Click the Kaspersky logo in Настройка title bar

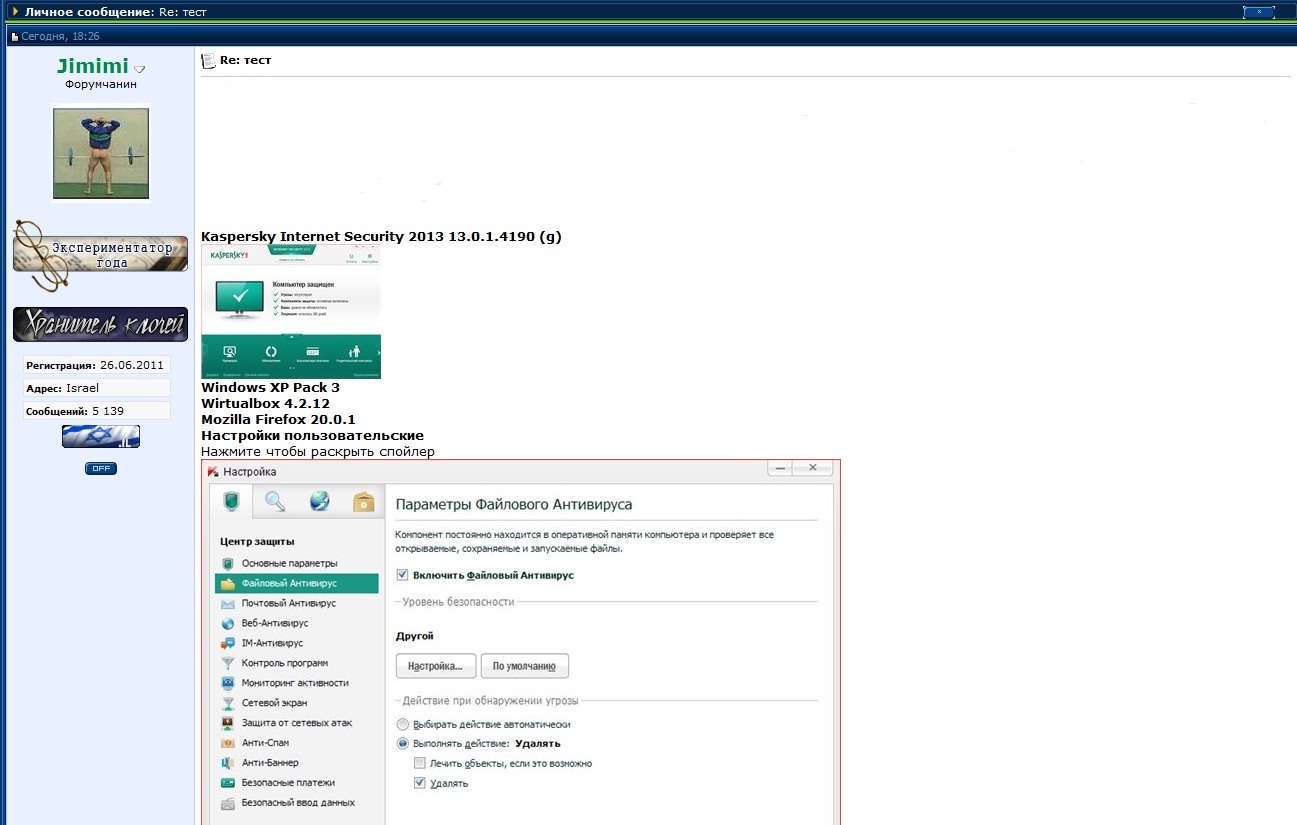tap(213, 471)
